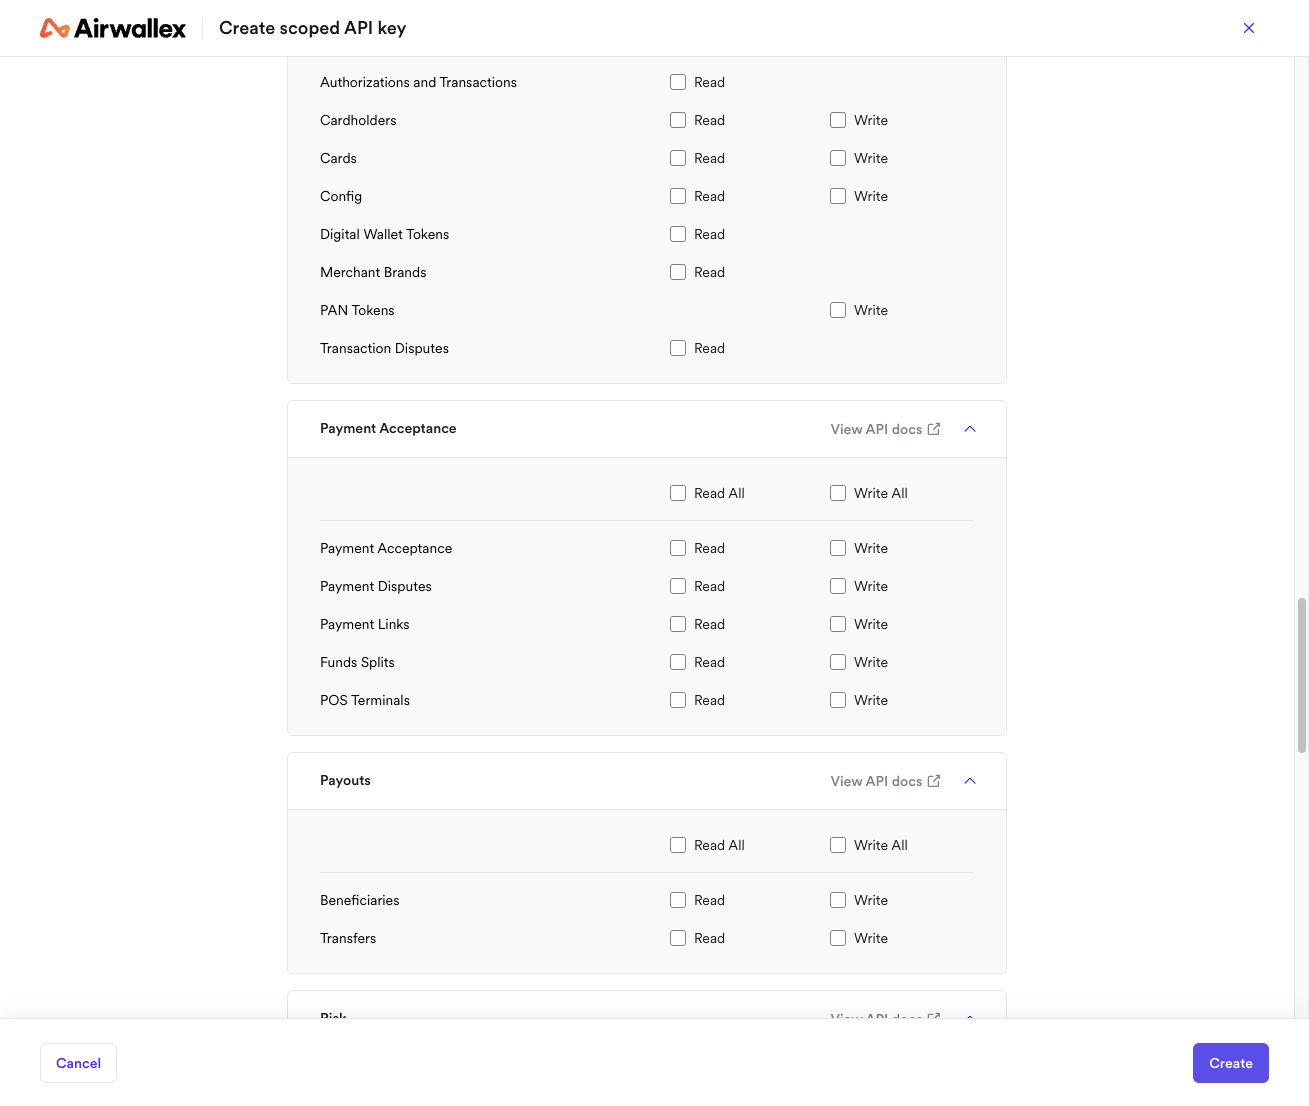Click the Airwallex logo
The width and height of the screenshot is (1309, 1106).
[x=113, y=28]
